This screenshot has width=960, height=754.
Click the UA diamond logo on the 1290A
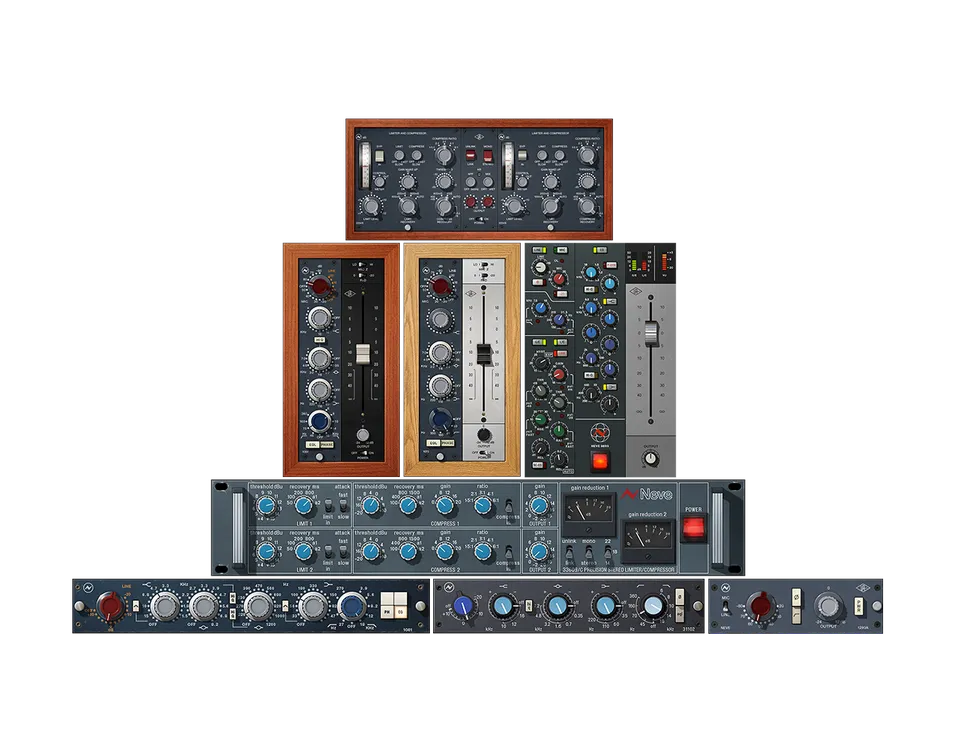click(863, 588)
